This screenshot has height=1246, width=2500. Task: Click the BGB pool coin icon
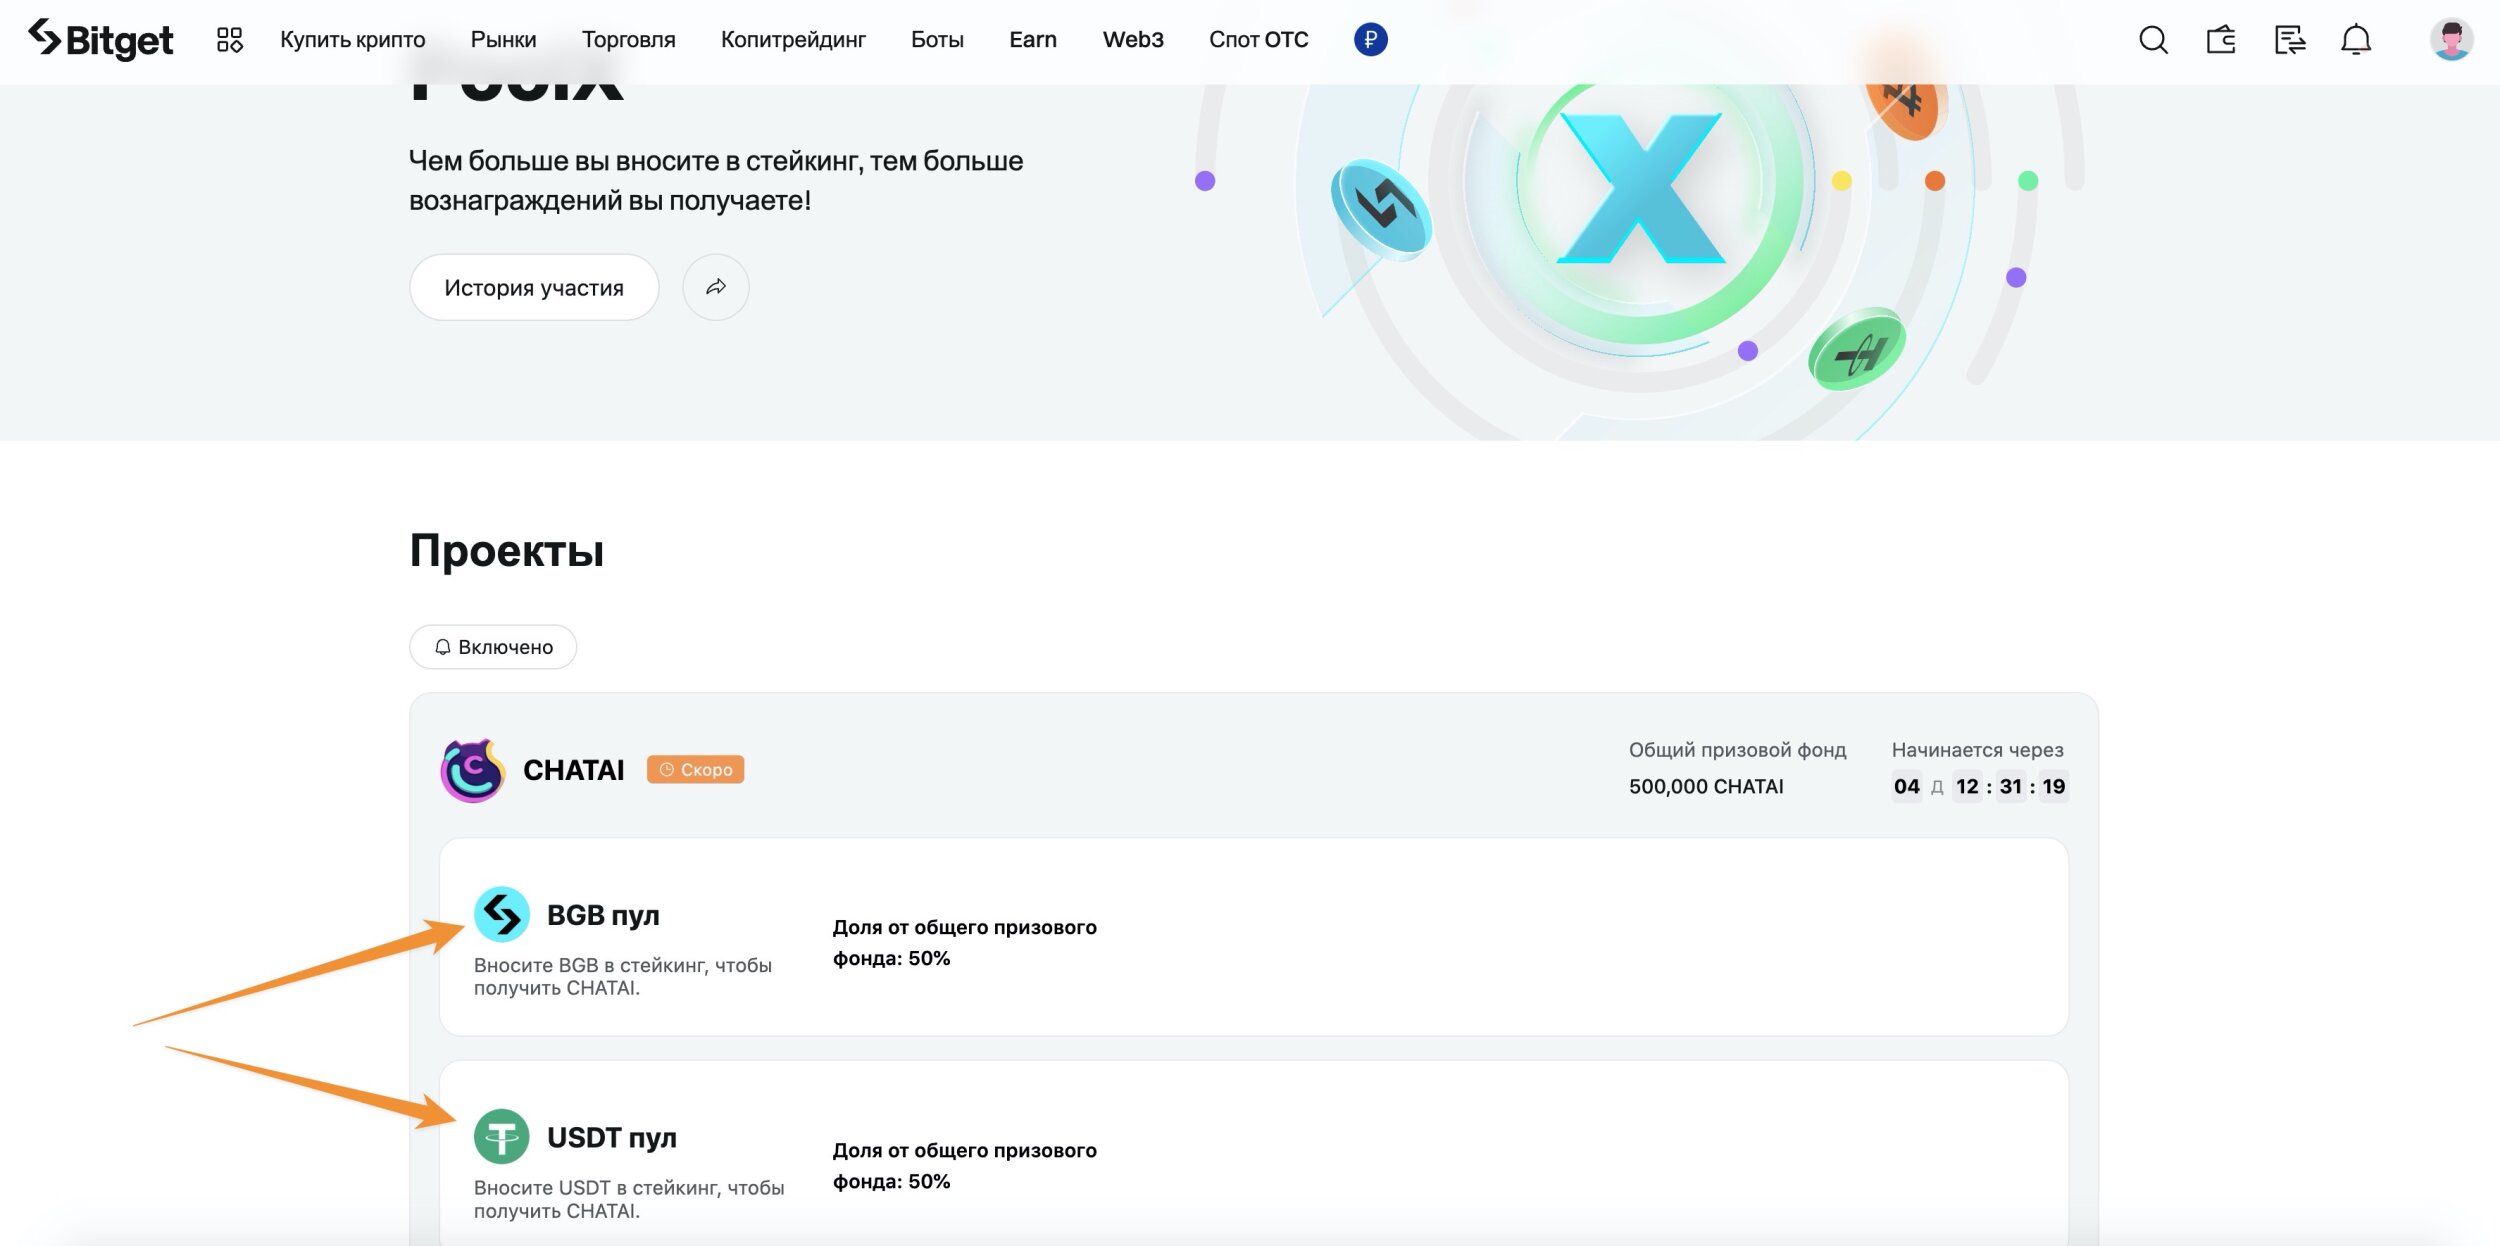tap(501, 914)
